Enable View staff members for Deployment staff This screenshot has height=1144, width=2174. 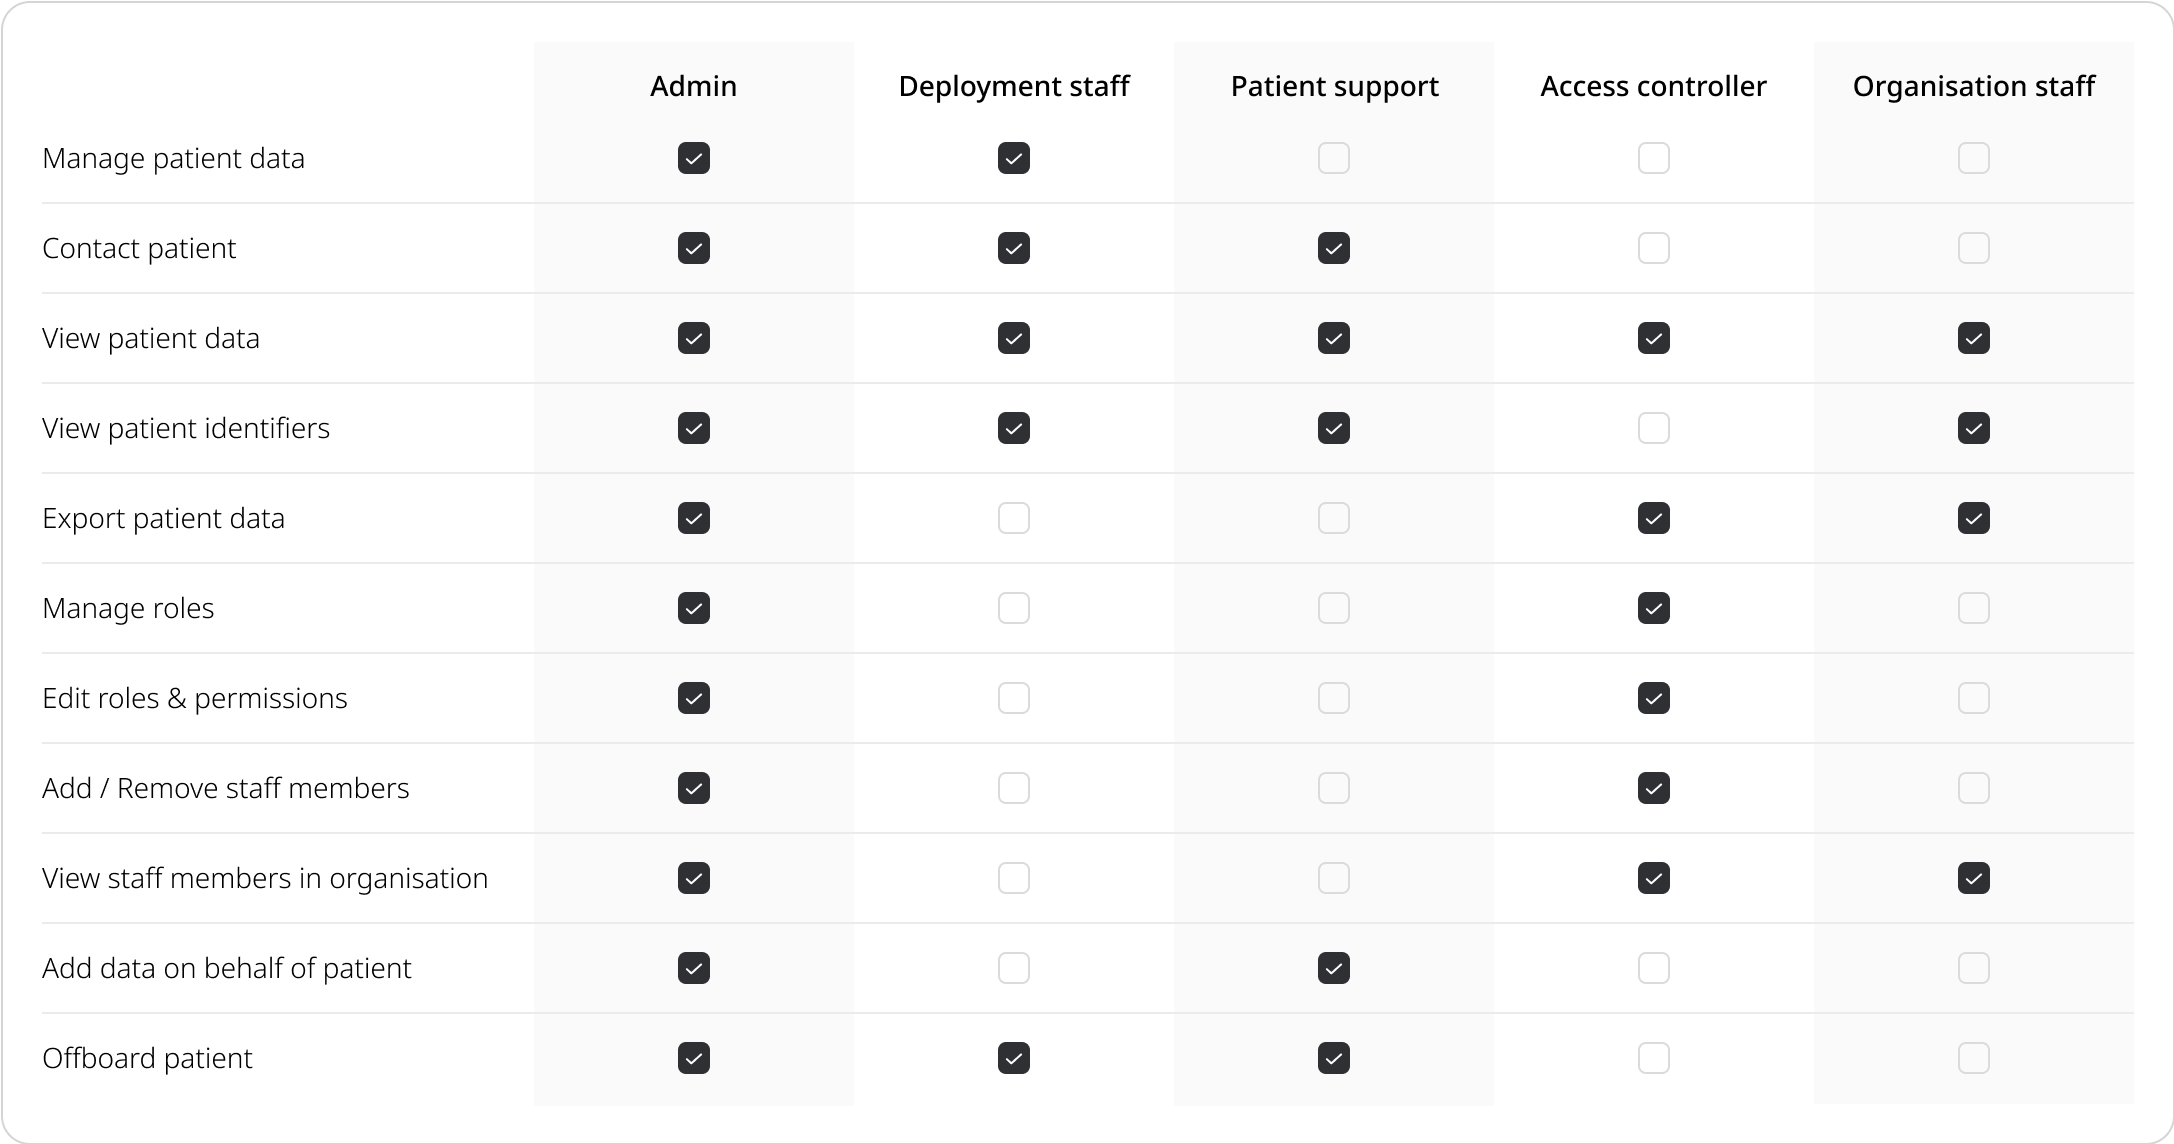1014,878
